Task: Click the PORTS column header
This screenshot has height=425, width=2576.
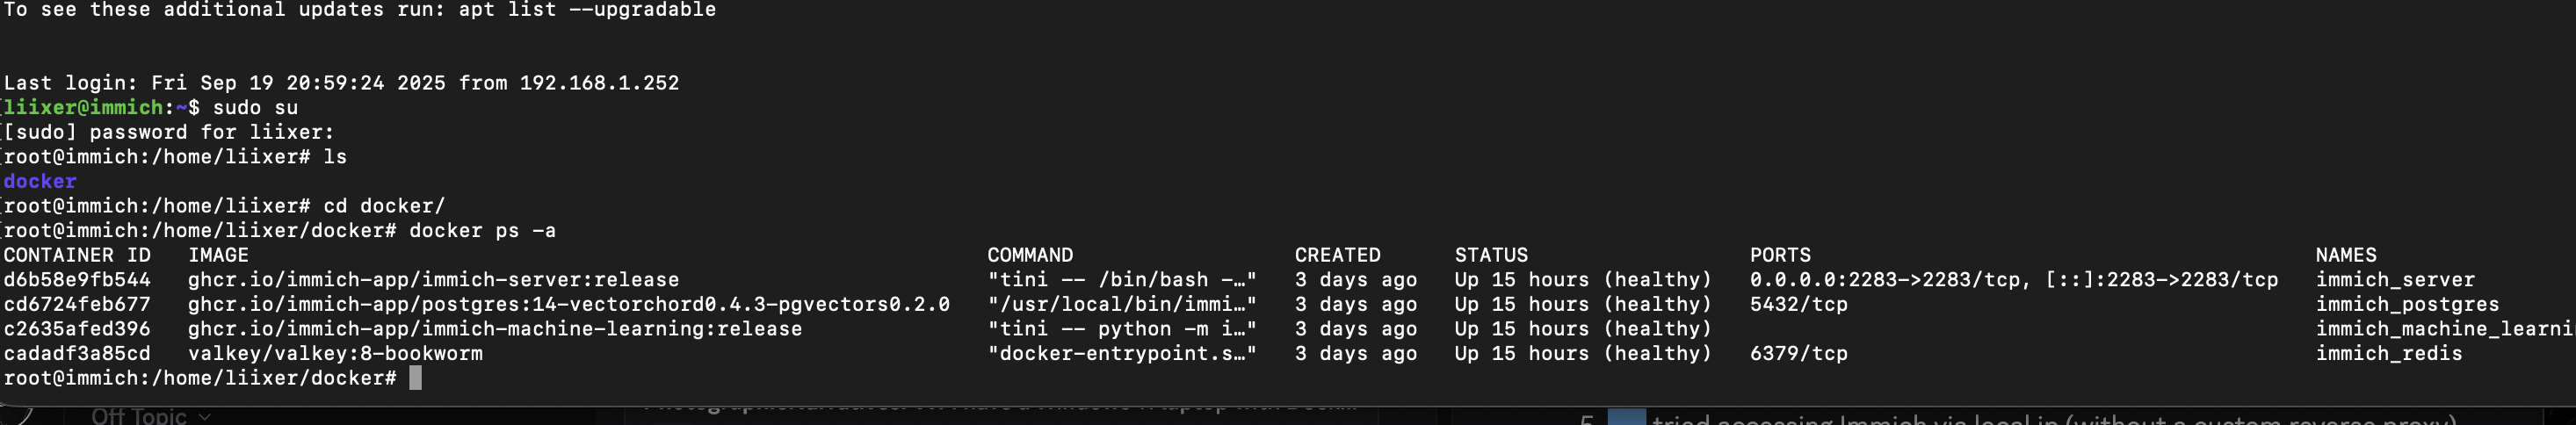Action: [1780, 255]
